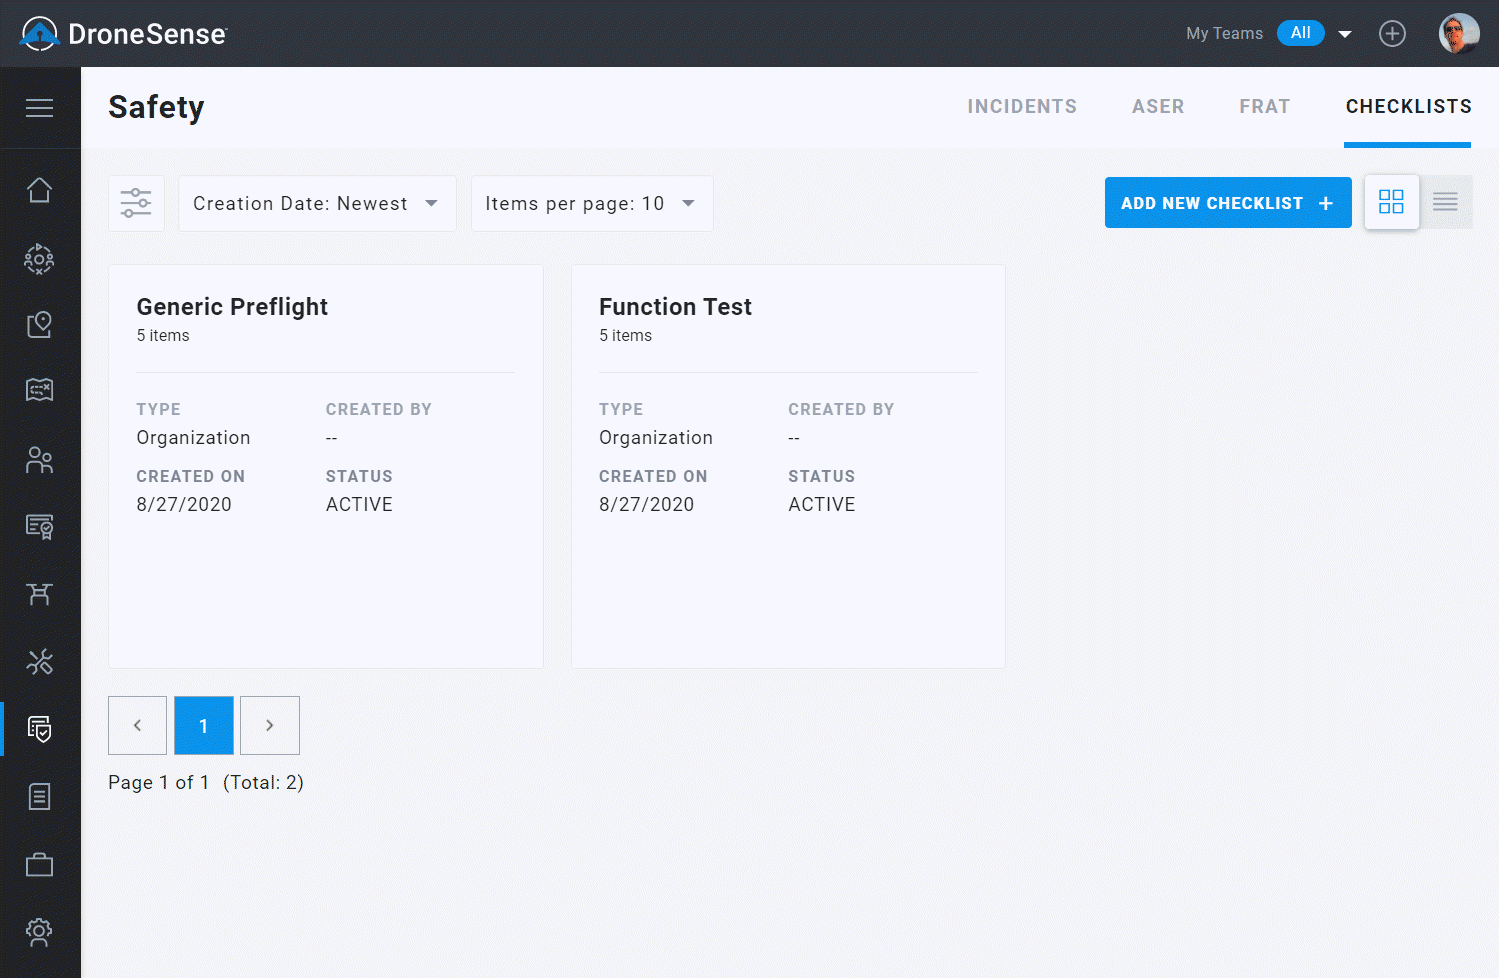Select page 1 button

(x=204, y=725)
